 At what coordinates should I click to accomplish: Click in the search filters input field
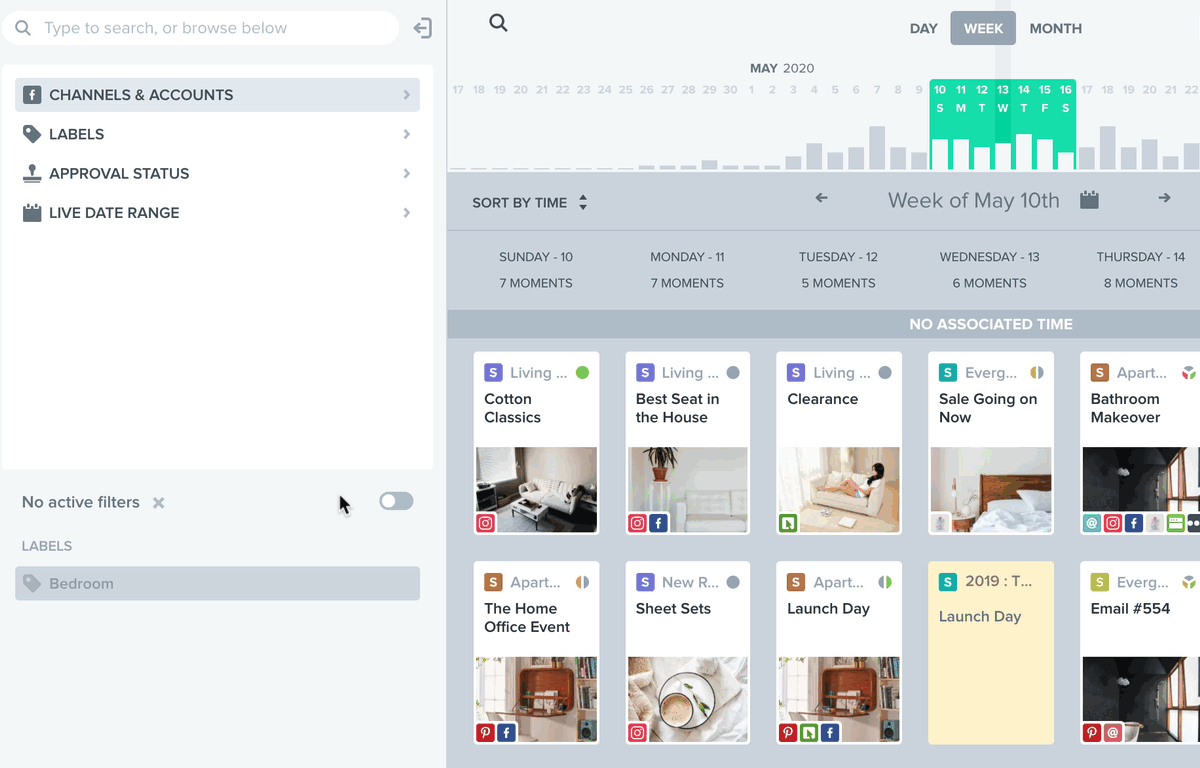(200, 28)
